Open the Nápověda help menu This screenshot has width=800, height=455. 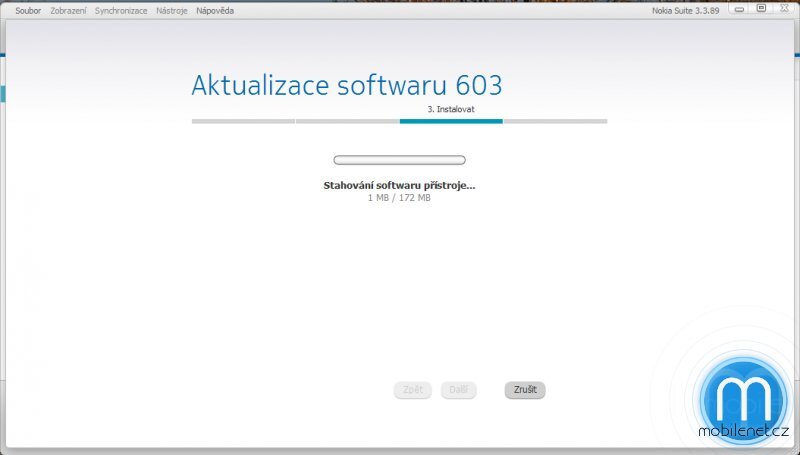click(x=215, y=10)
